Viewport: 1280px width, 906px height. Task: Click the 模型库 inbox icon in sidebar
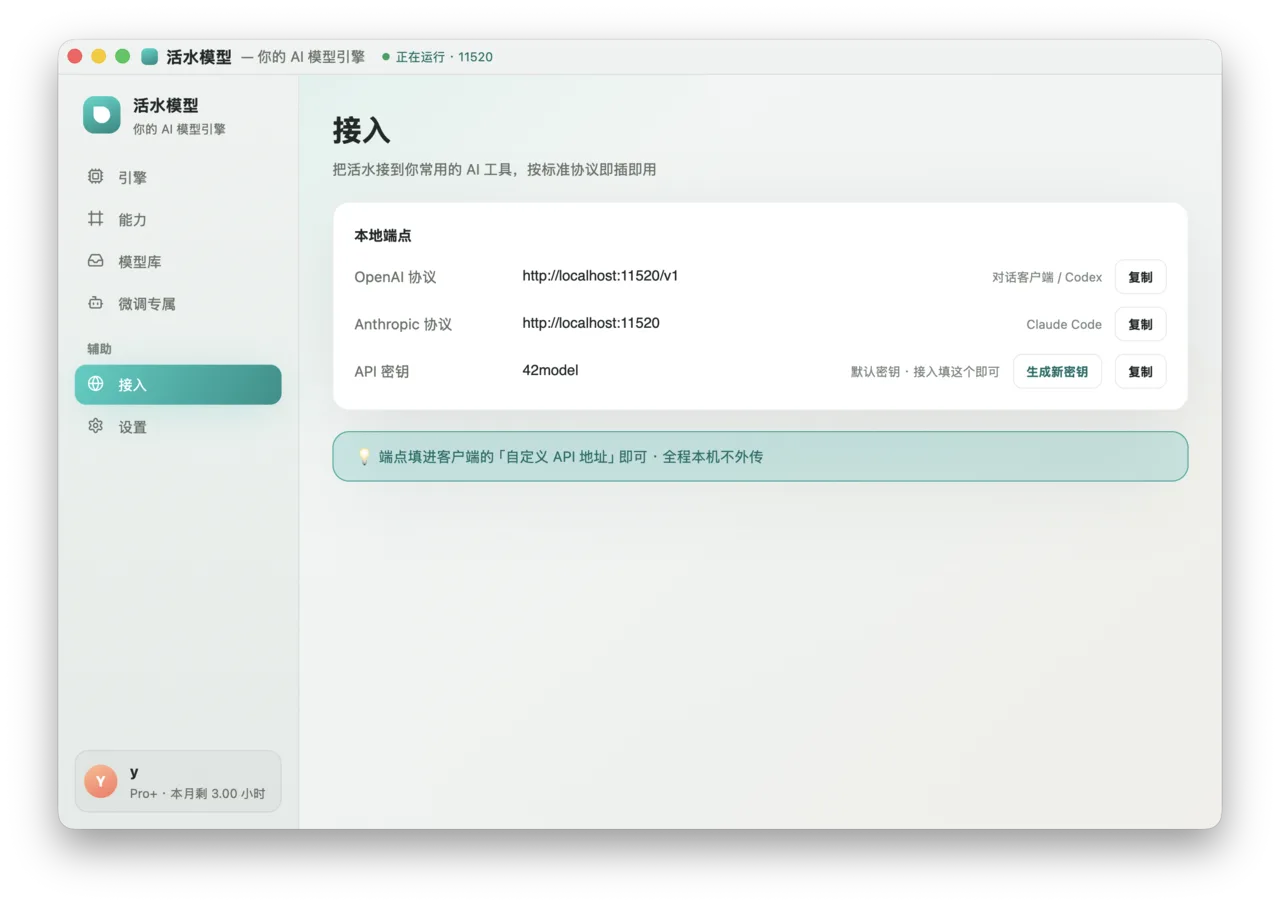coord(95,260)
